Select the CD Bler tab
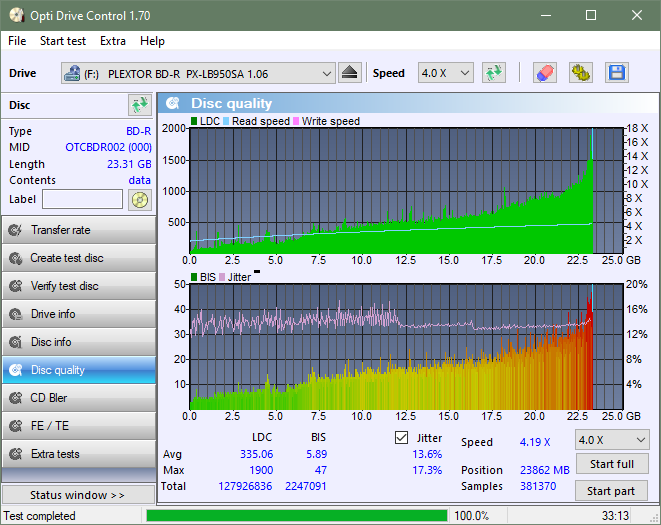This screenshot has width=661, height=525. pos(79,398)
